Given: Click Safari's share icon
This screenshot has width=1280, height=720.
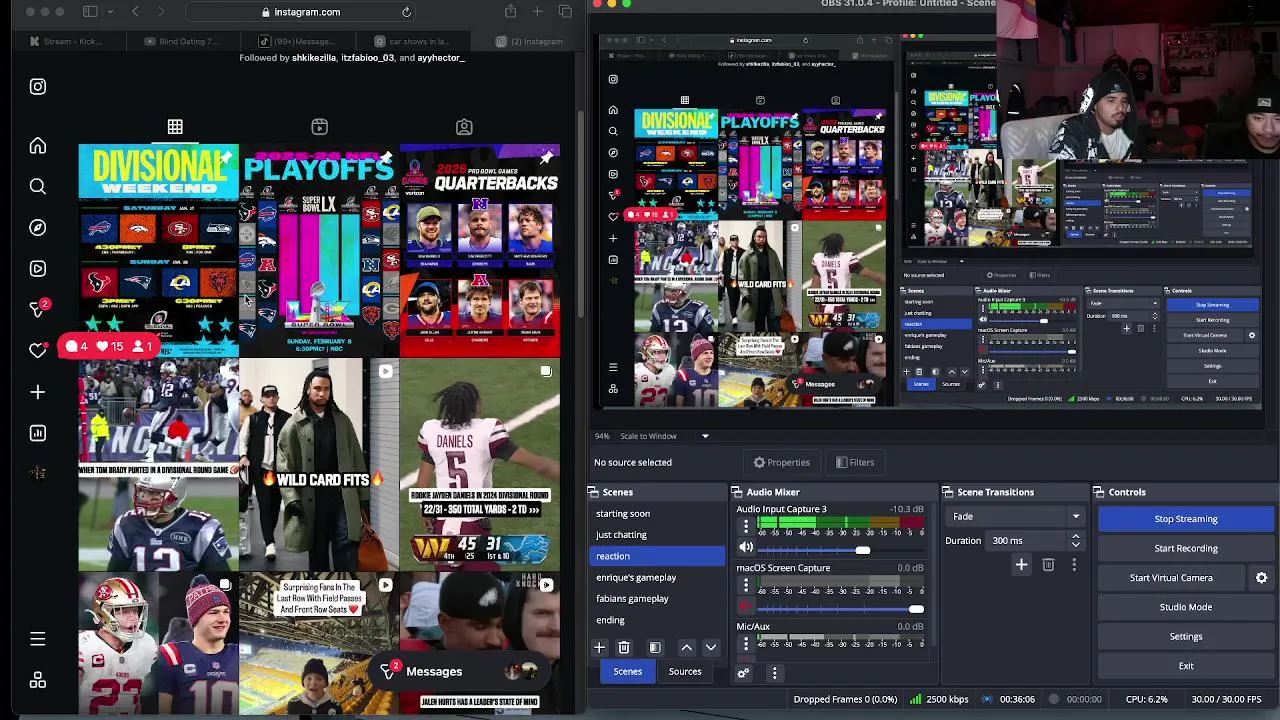Looking at the screenshot, I should [510, 12].
